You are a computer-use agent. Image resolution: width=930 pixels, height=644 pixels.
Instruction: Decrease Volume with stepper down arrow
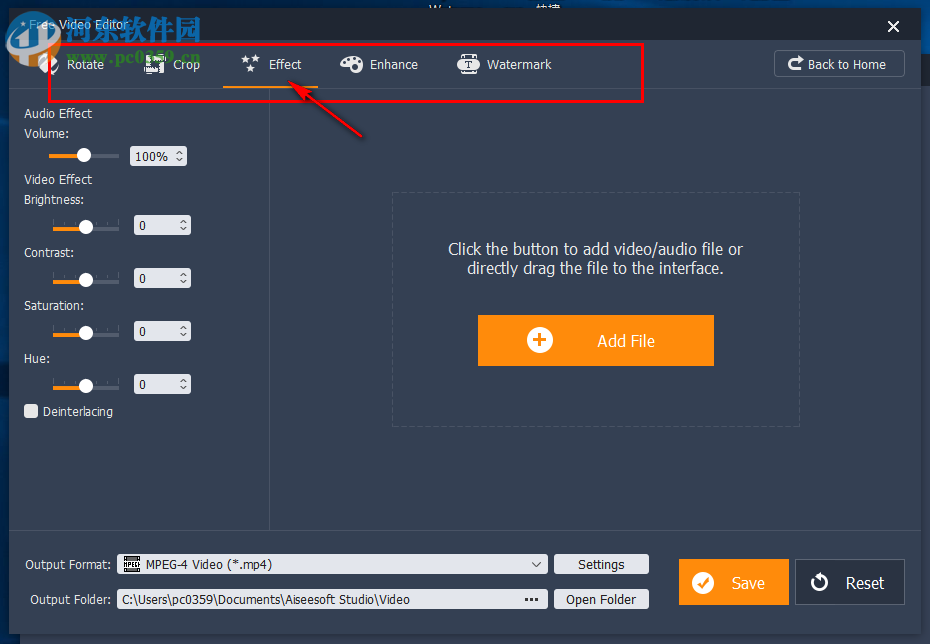click(179, 160)
